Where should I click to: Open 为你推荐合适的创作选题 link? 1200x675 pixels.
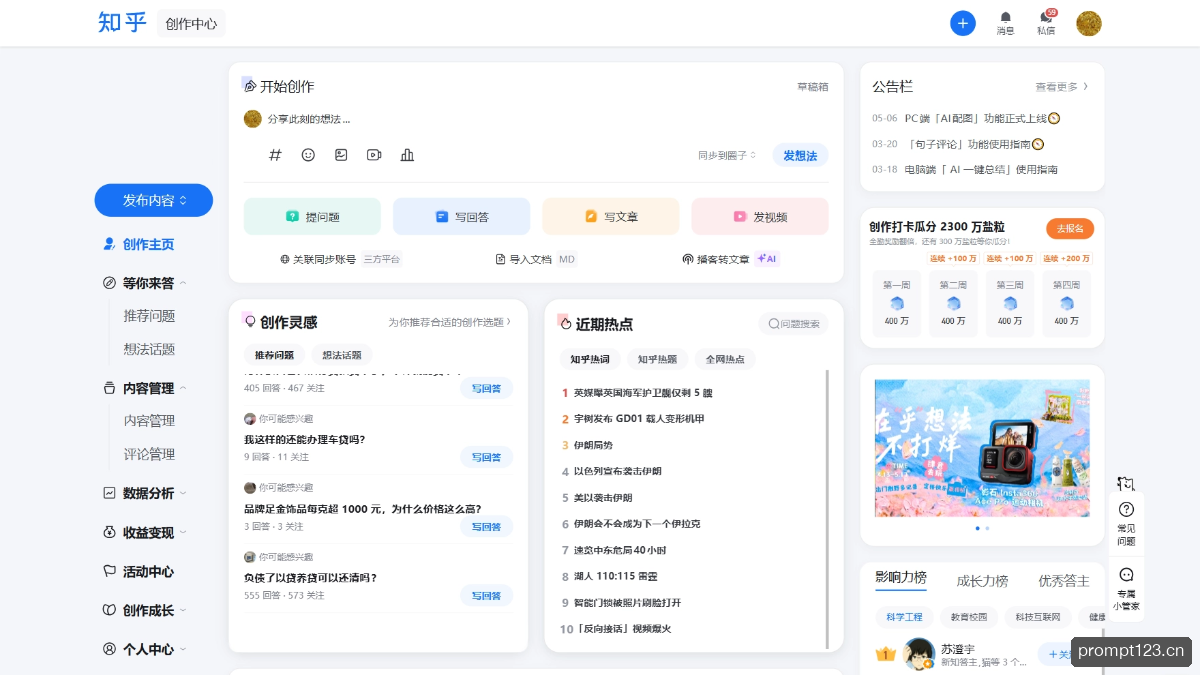coord(450,322)
